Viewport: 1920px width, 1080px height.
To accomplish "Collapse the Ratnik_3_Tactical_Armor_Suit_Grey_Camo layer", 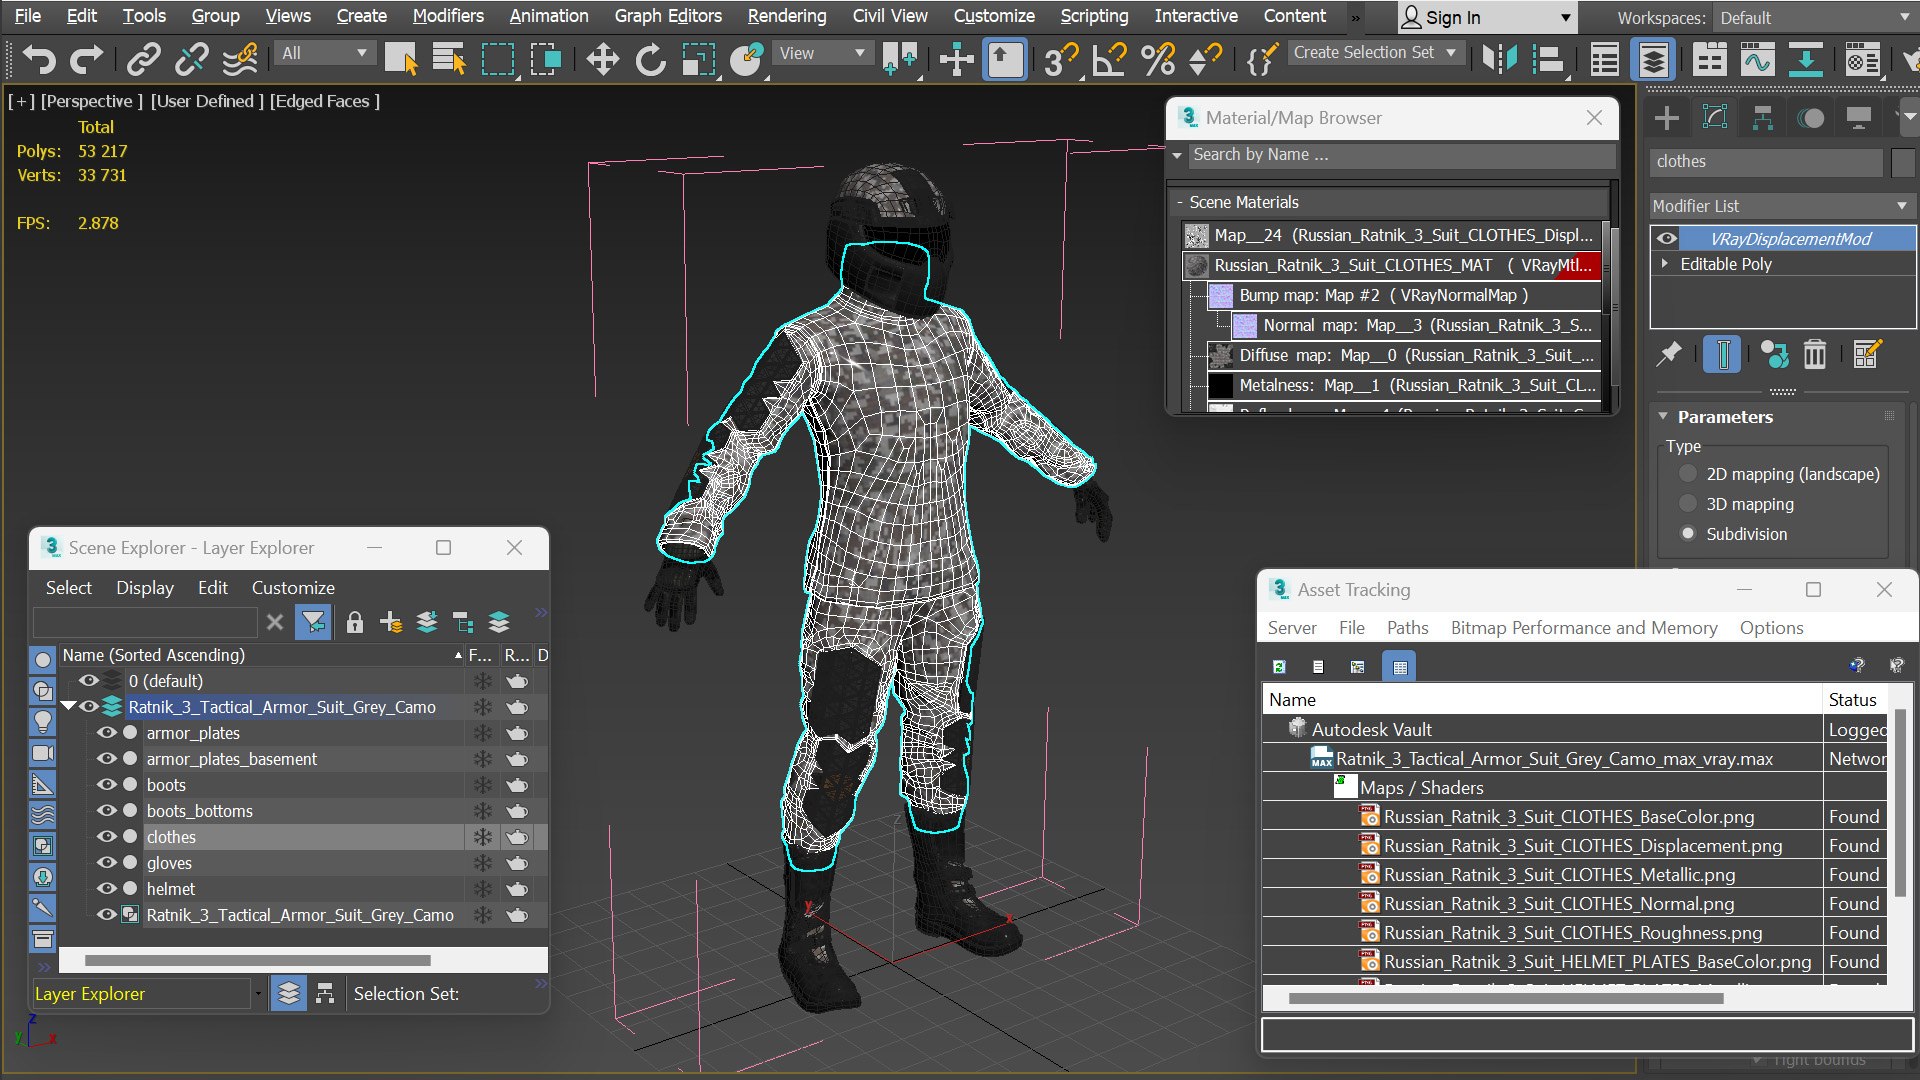I will click(x=68, y=706).
